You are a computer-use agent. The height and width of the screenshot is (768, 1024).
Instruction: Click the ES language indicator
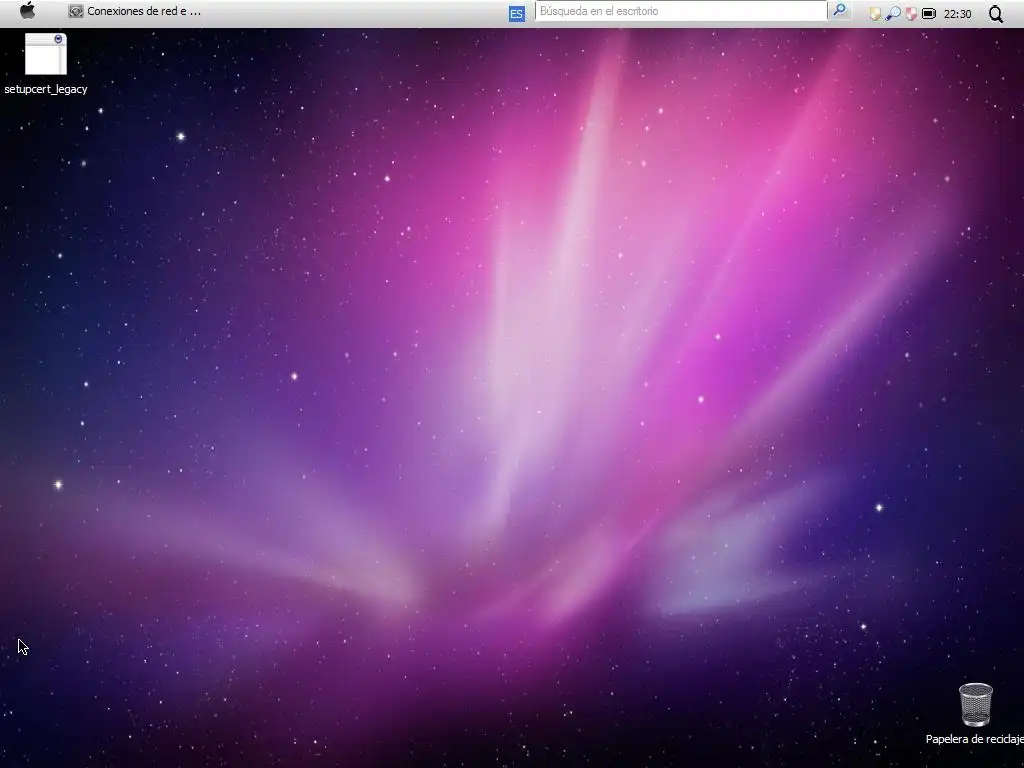(x=517, y=14)
